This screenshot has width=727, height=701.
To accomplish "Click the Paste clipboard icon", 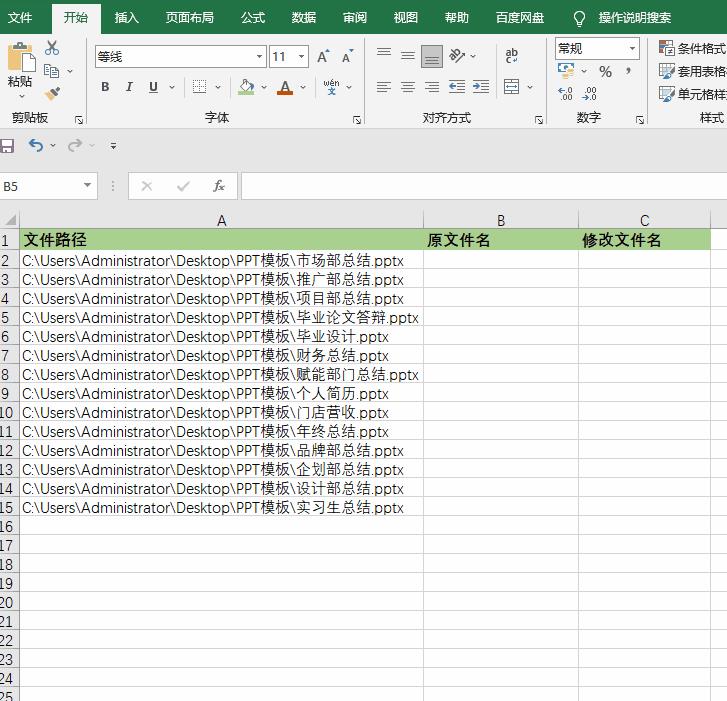I will click(x=20, y=60).
